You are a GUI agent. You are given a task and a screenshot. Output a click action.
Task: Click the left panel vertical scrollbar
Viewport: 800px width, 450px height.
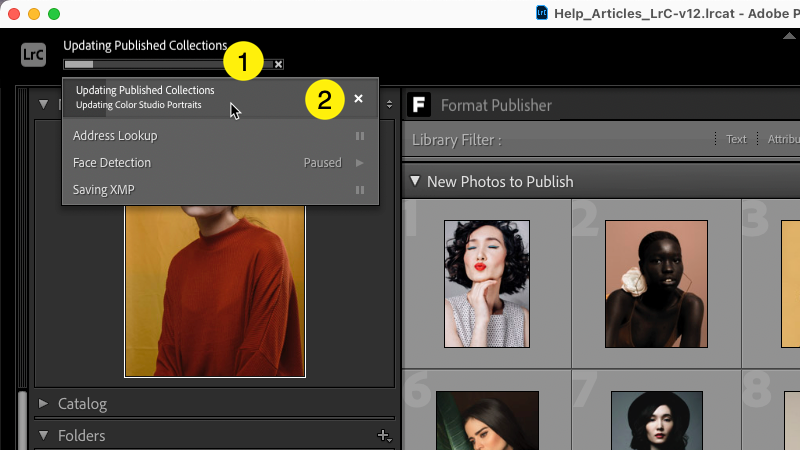tap(22, 420)
